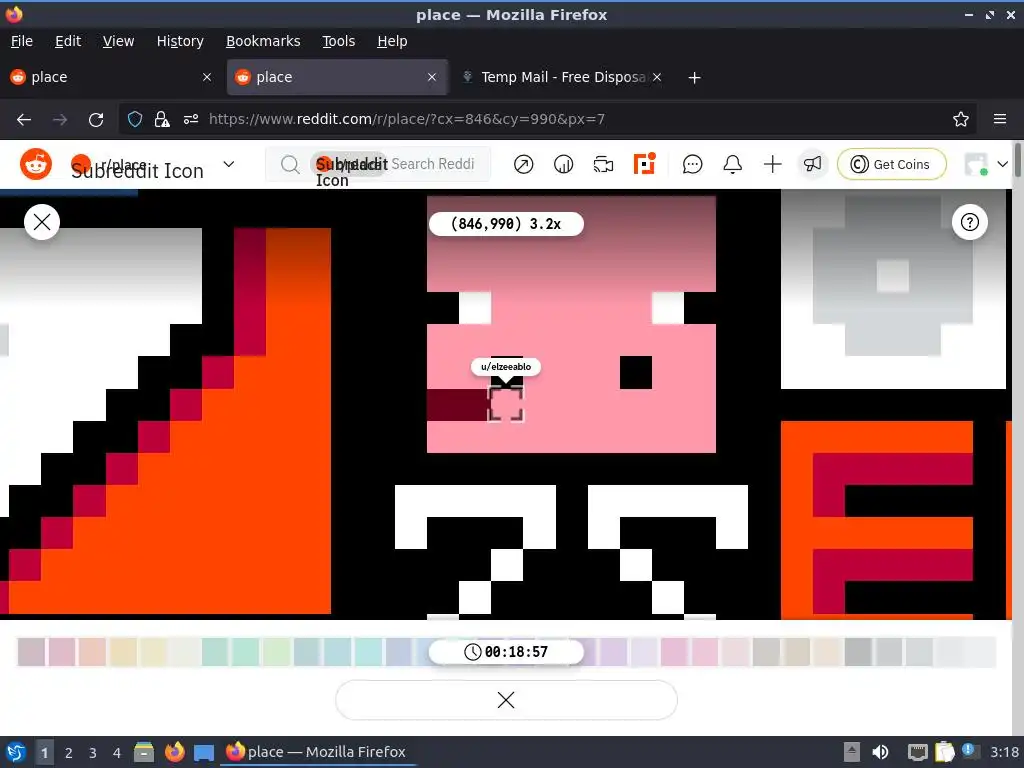
Task: Select the darkest gray palette swatch
Action: [x=857, y=652]
